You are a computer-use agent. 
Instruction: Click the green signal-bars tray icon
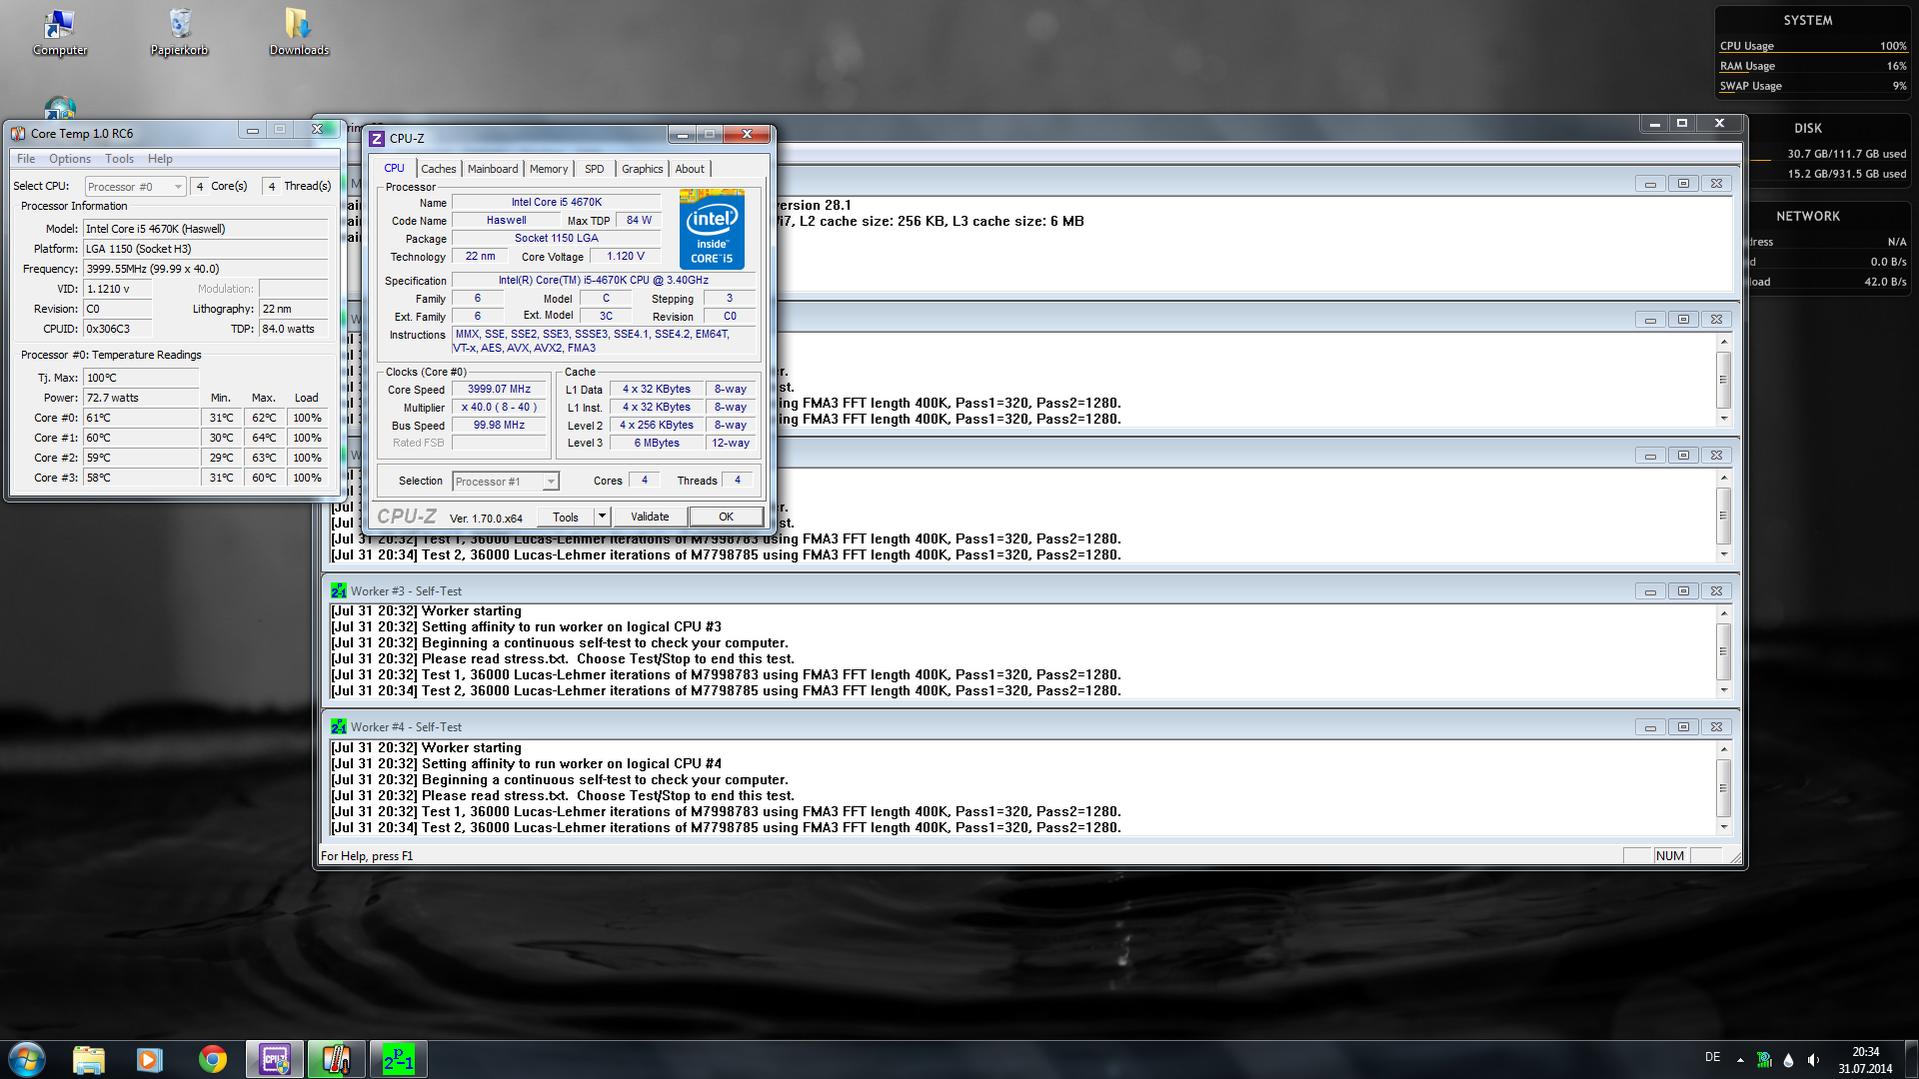(x=1764, y=1059)
